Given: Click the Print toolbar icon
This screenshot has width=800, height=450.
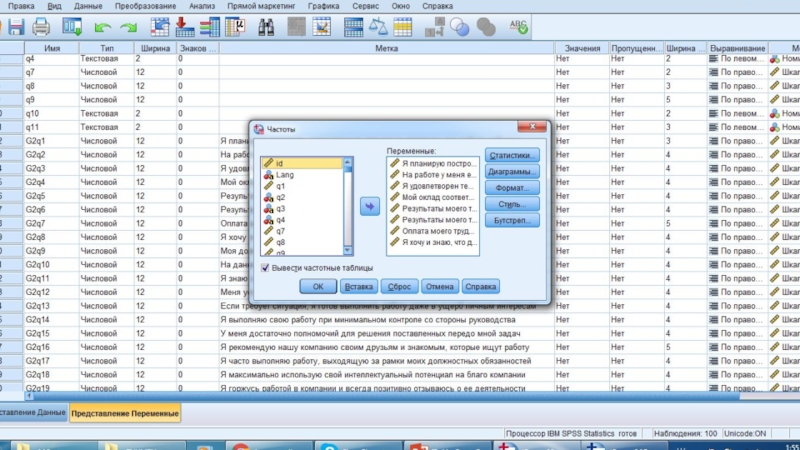Looking at the screenshot, I should pyautogui.click(x=41, y=26).
